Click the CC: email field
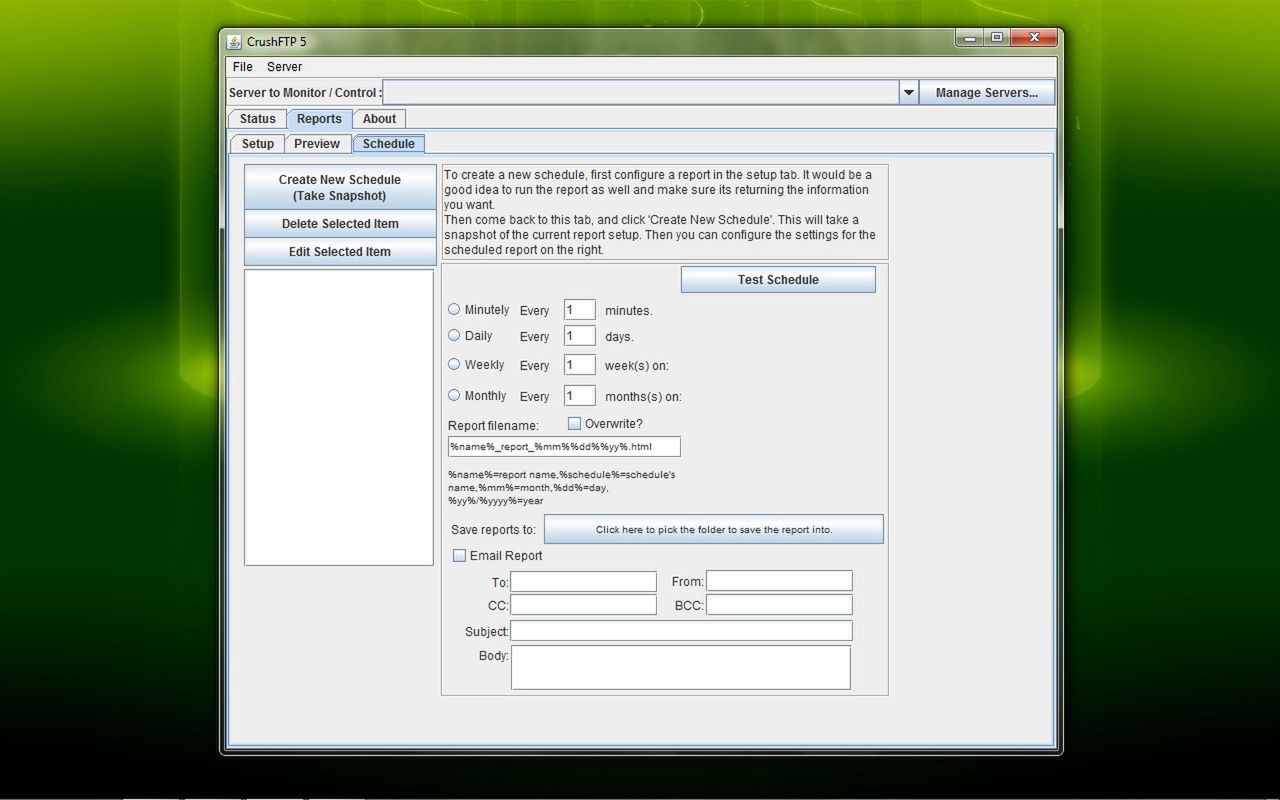The width and height of the screenshot is (1280, 800). click(584, 605)
